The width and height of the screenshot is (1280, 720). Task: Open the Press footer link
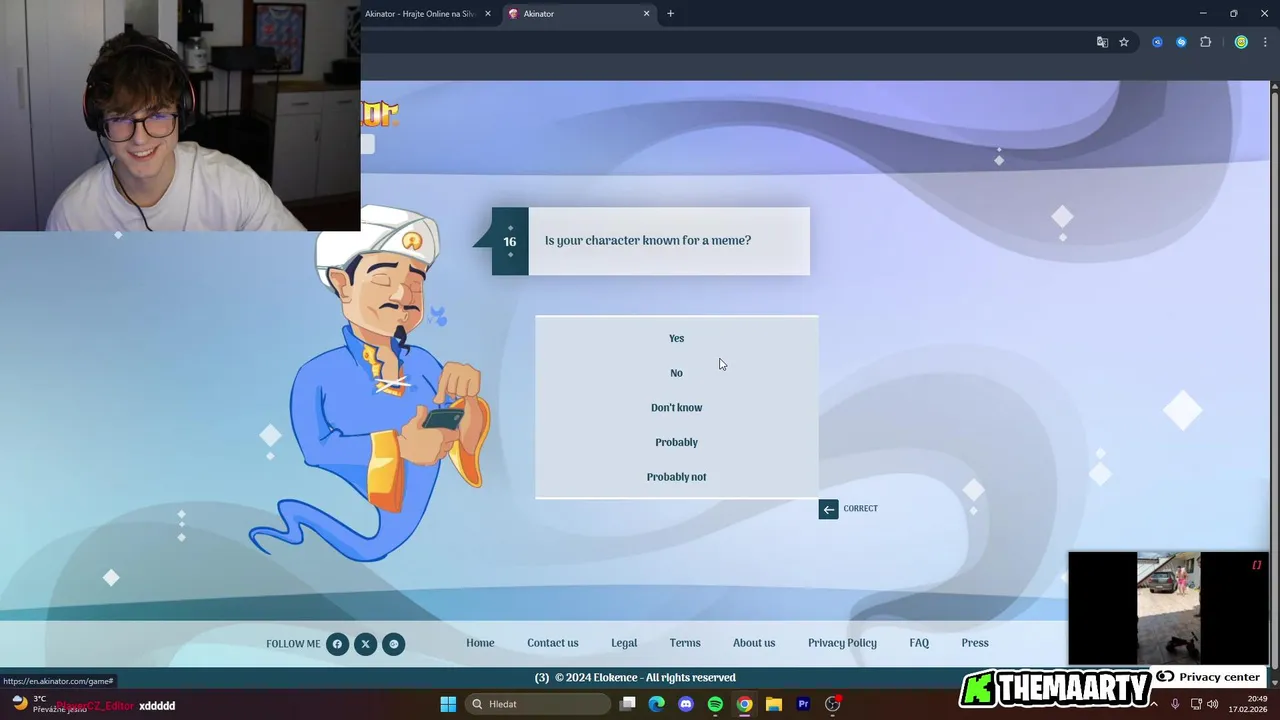pyautogui.click(x=975, y=643)
